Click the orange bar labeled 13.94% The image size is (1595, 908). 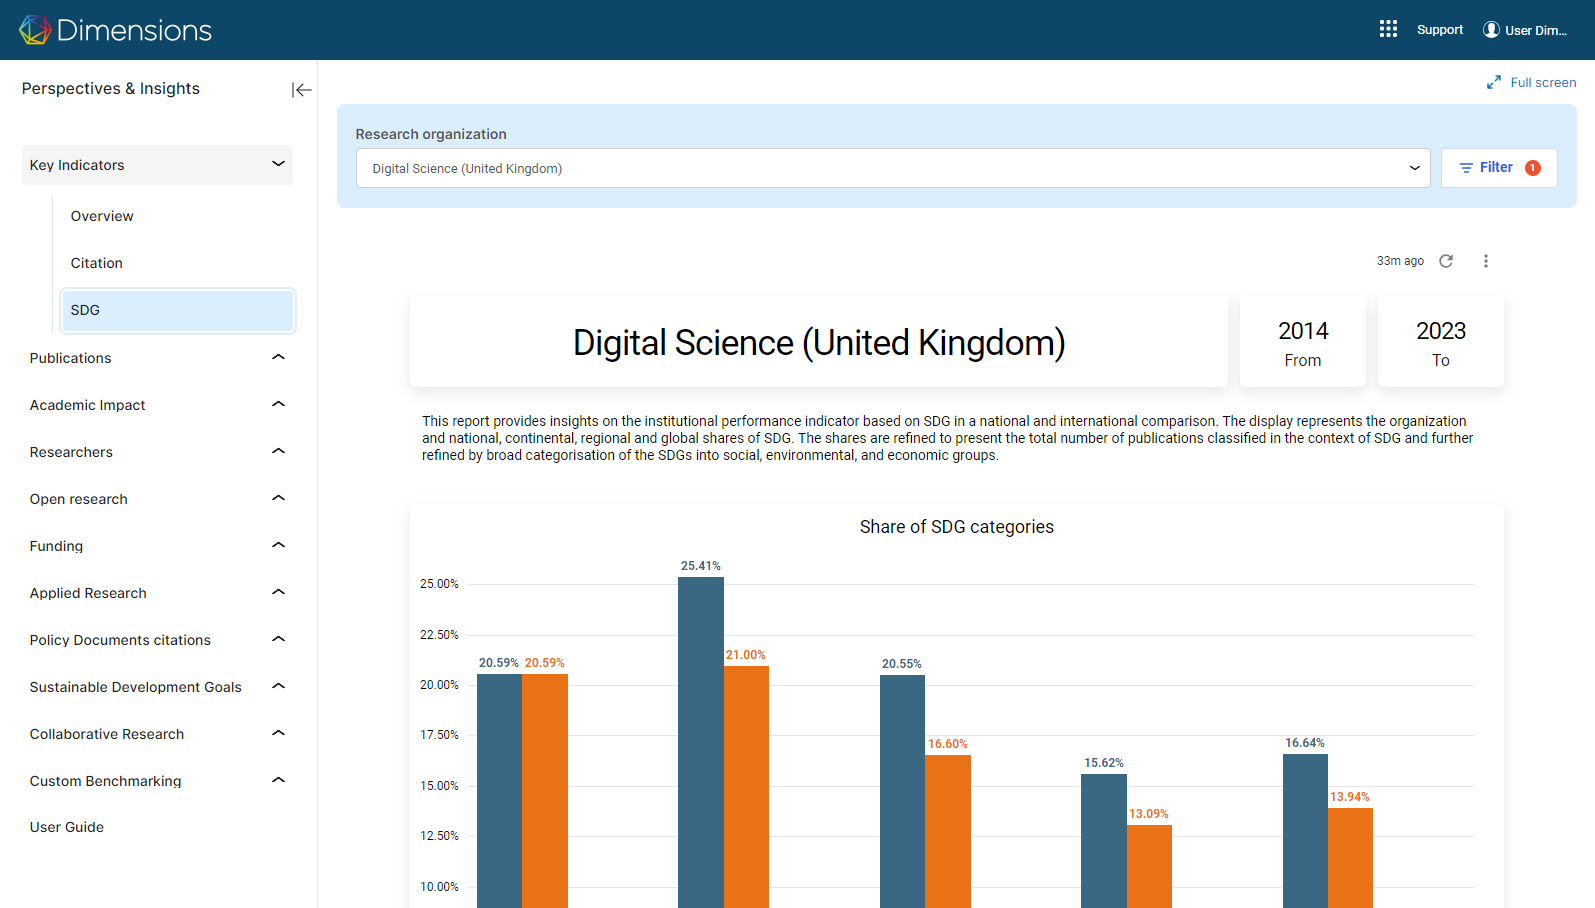1350,858
